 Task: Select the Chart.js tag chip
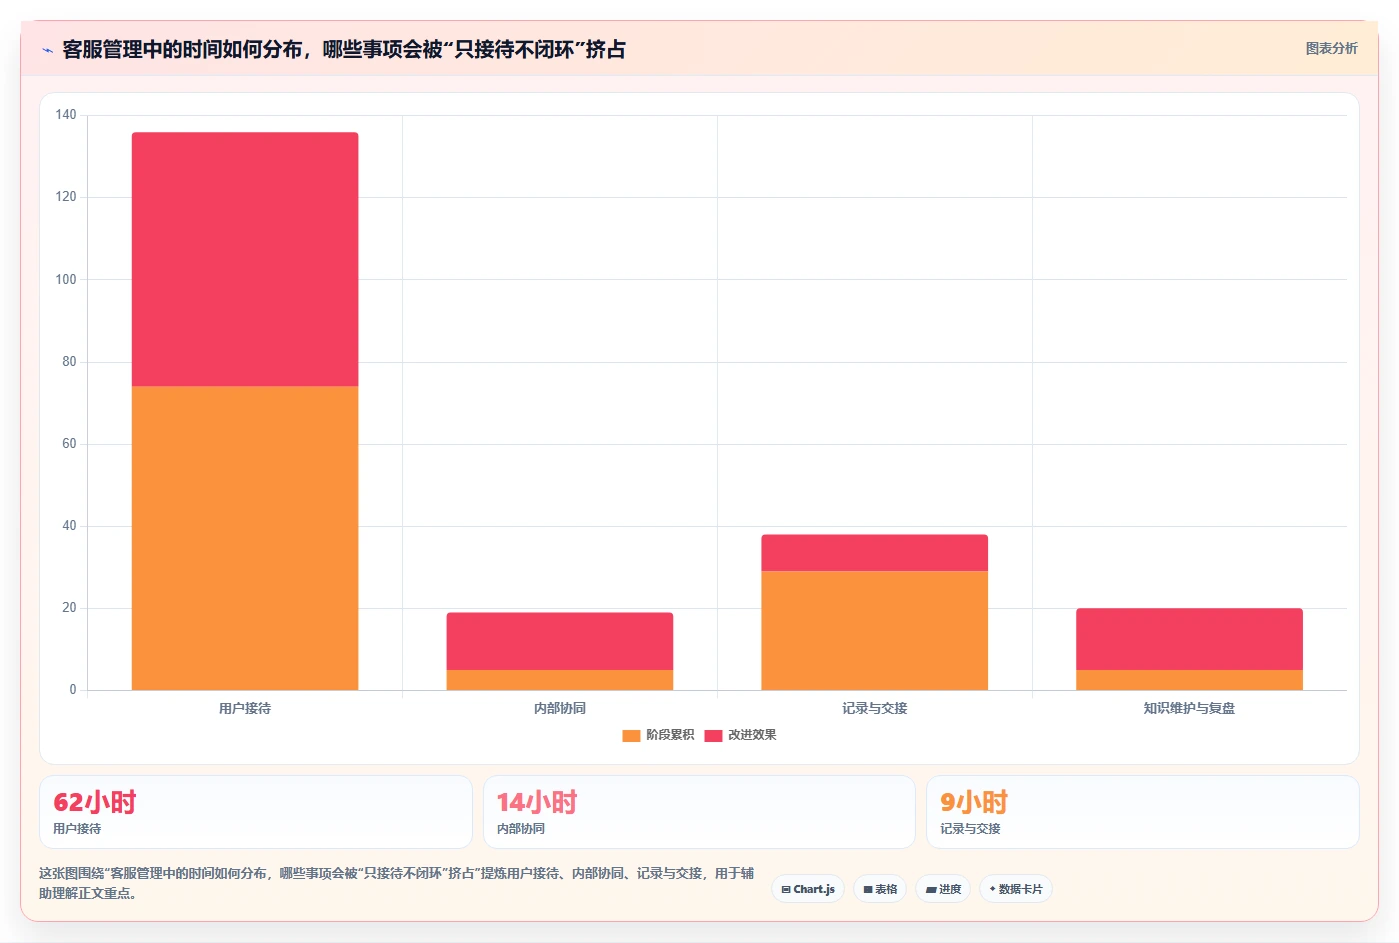pos(808,889)
